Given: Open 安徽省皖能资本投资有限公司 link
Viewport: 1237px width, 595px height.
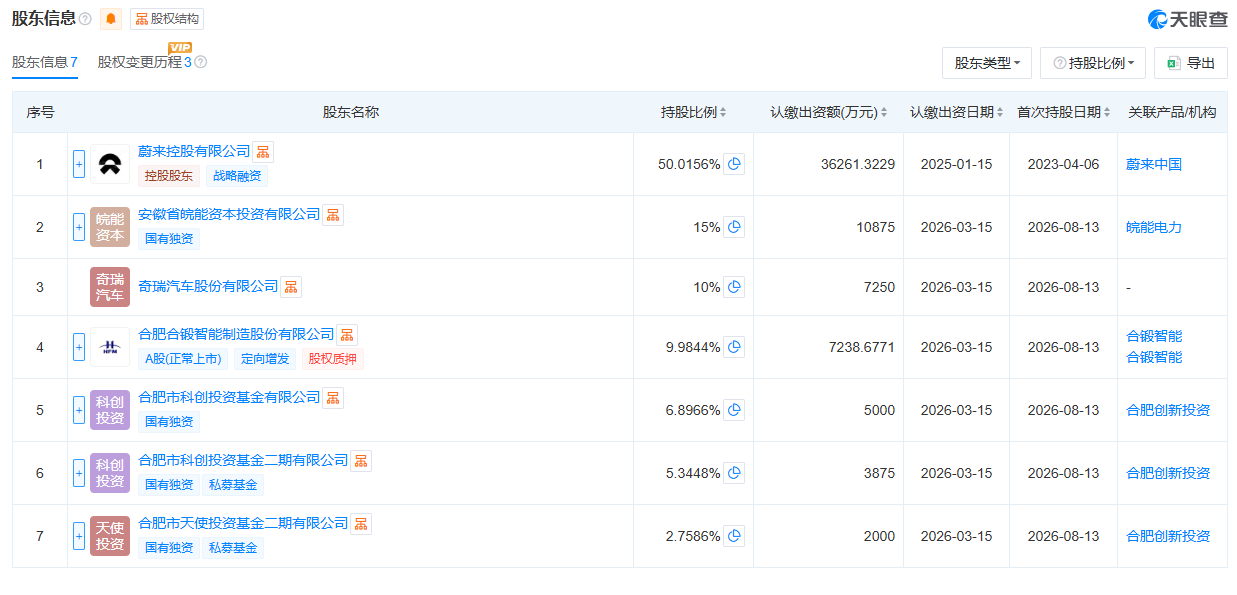Looking at the screenshot, I should point(229,214).
